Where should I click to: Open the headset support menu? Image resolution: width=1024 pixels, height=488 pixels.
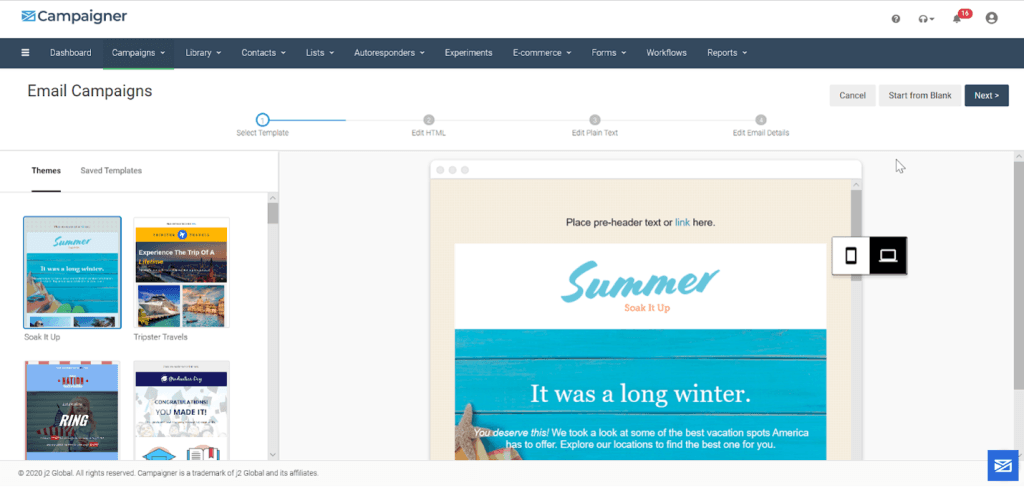tap(926, 19)
